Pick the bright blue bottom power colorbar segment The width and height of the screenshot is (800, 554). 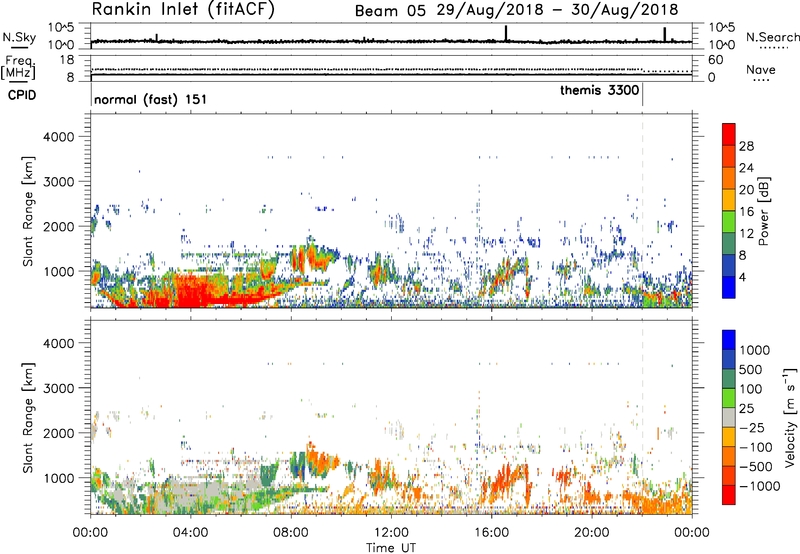[729, 287]
